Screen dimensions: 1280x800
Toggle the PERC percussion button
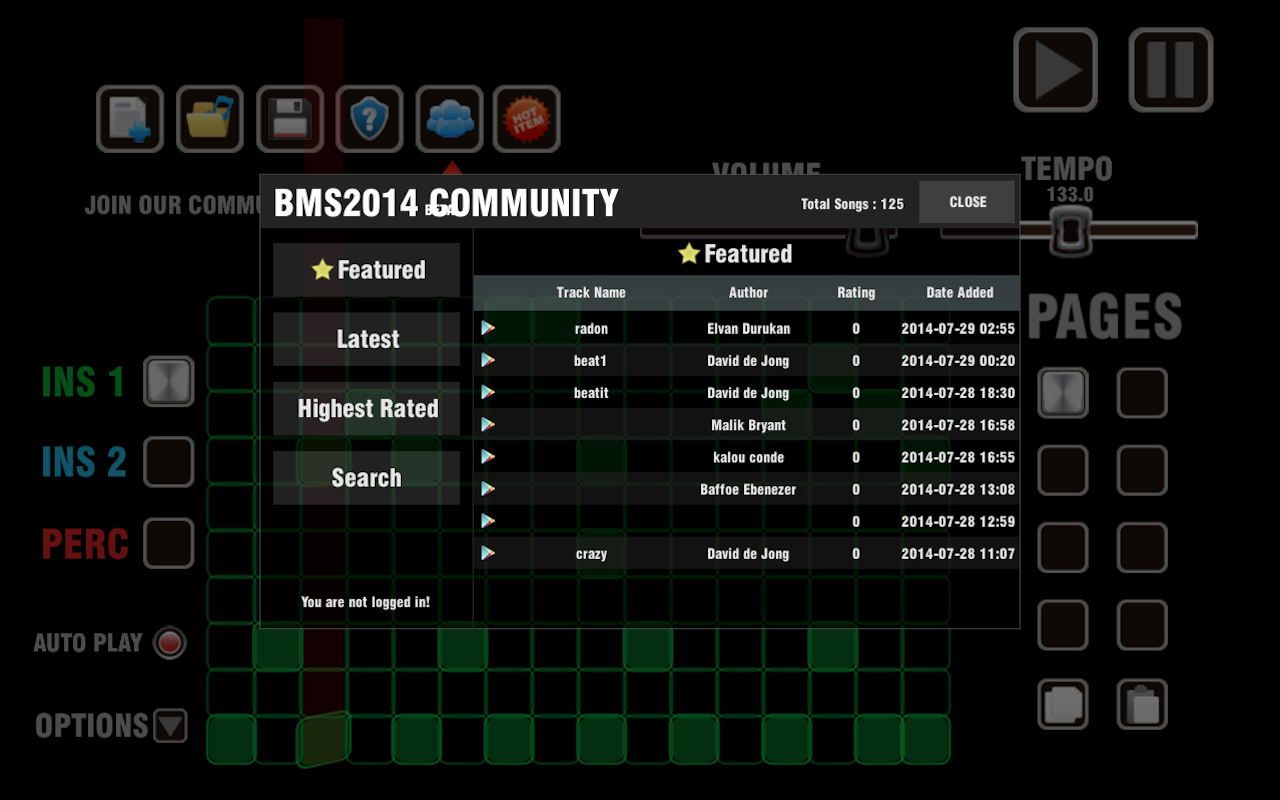tap(167, 543)
